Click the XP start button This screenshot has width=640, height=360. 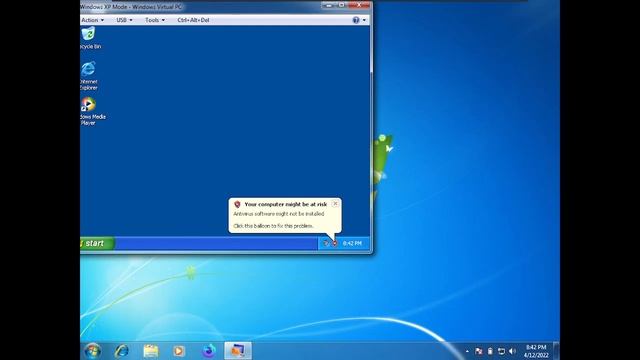click(x=97, y=243)
